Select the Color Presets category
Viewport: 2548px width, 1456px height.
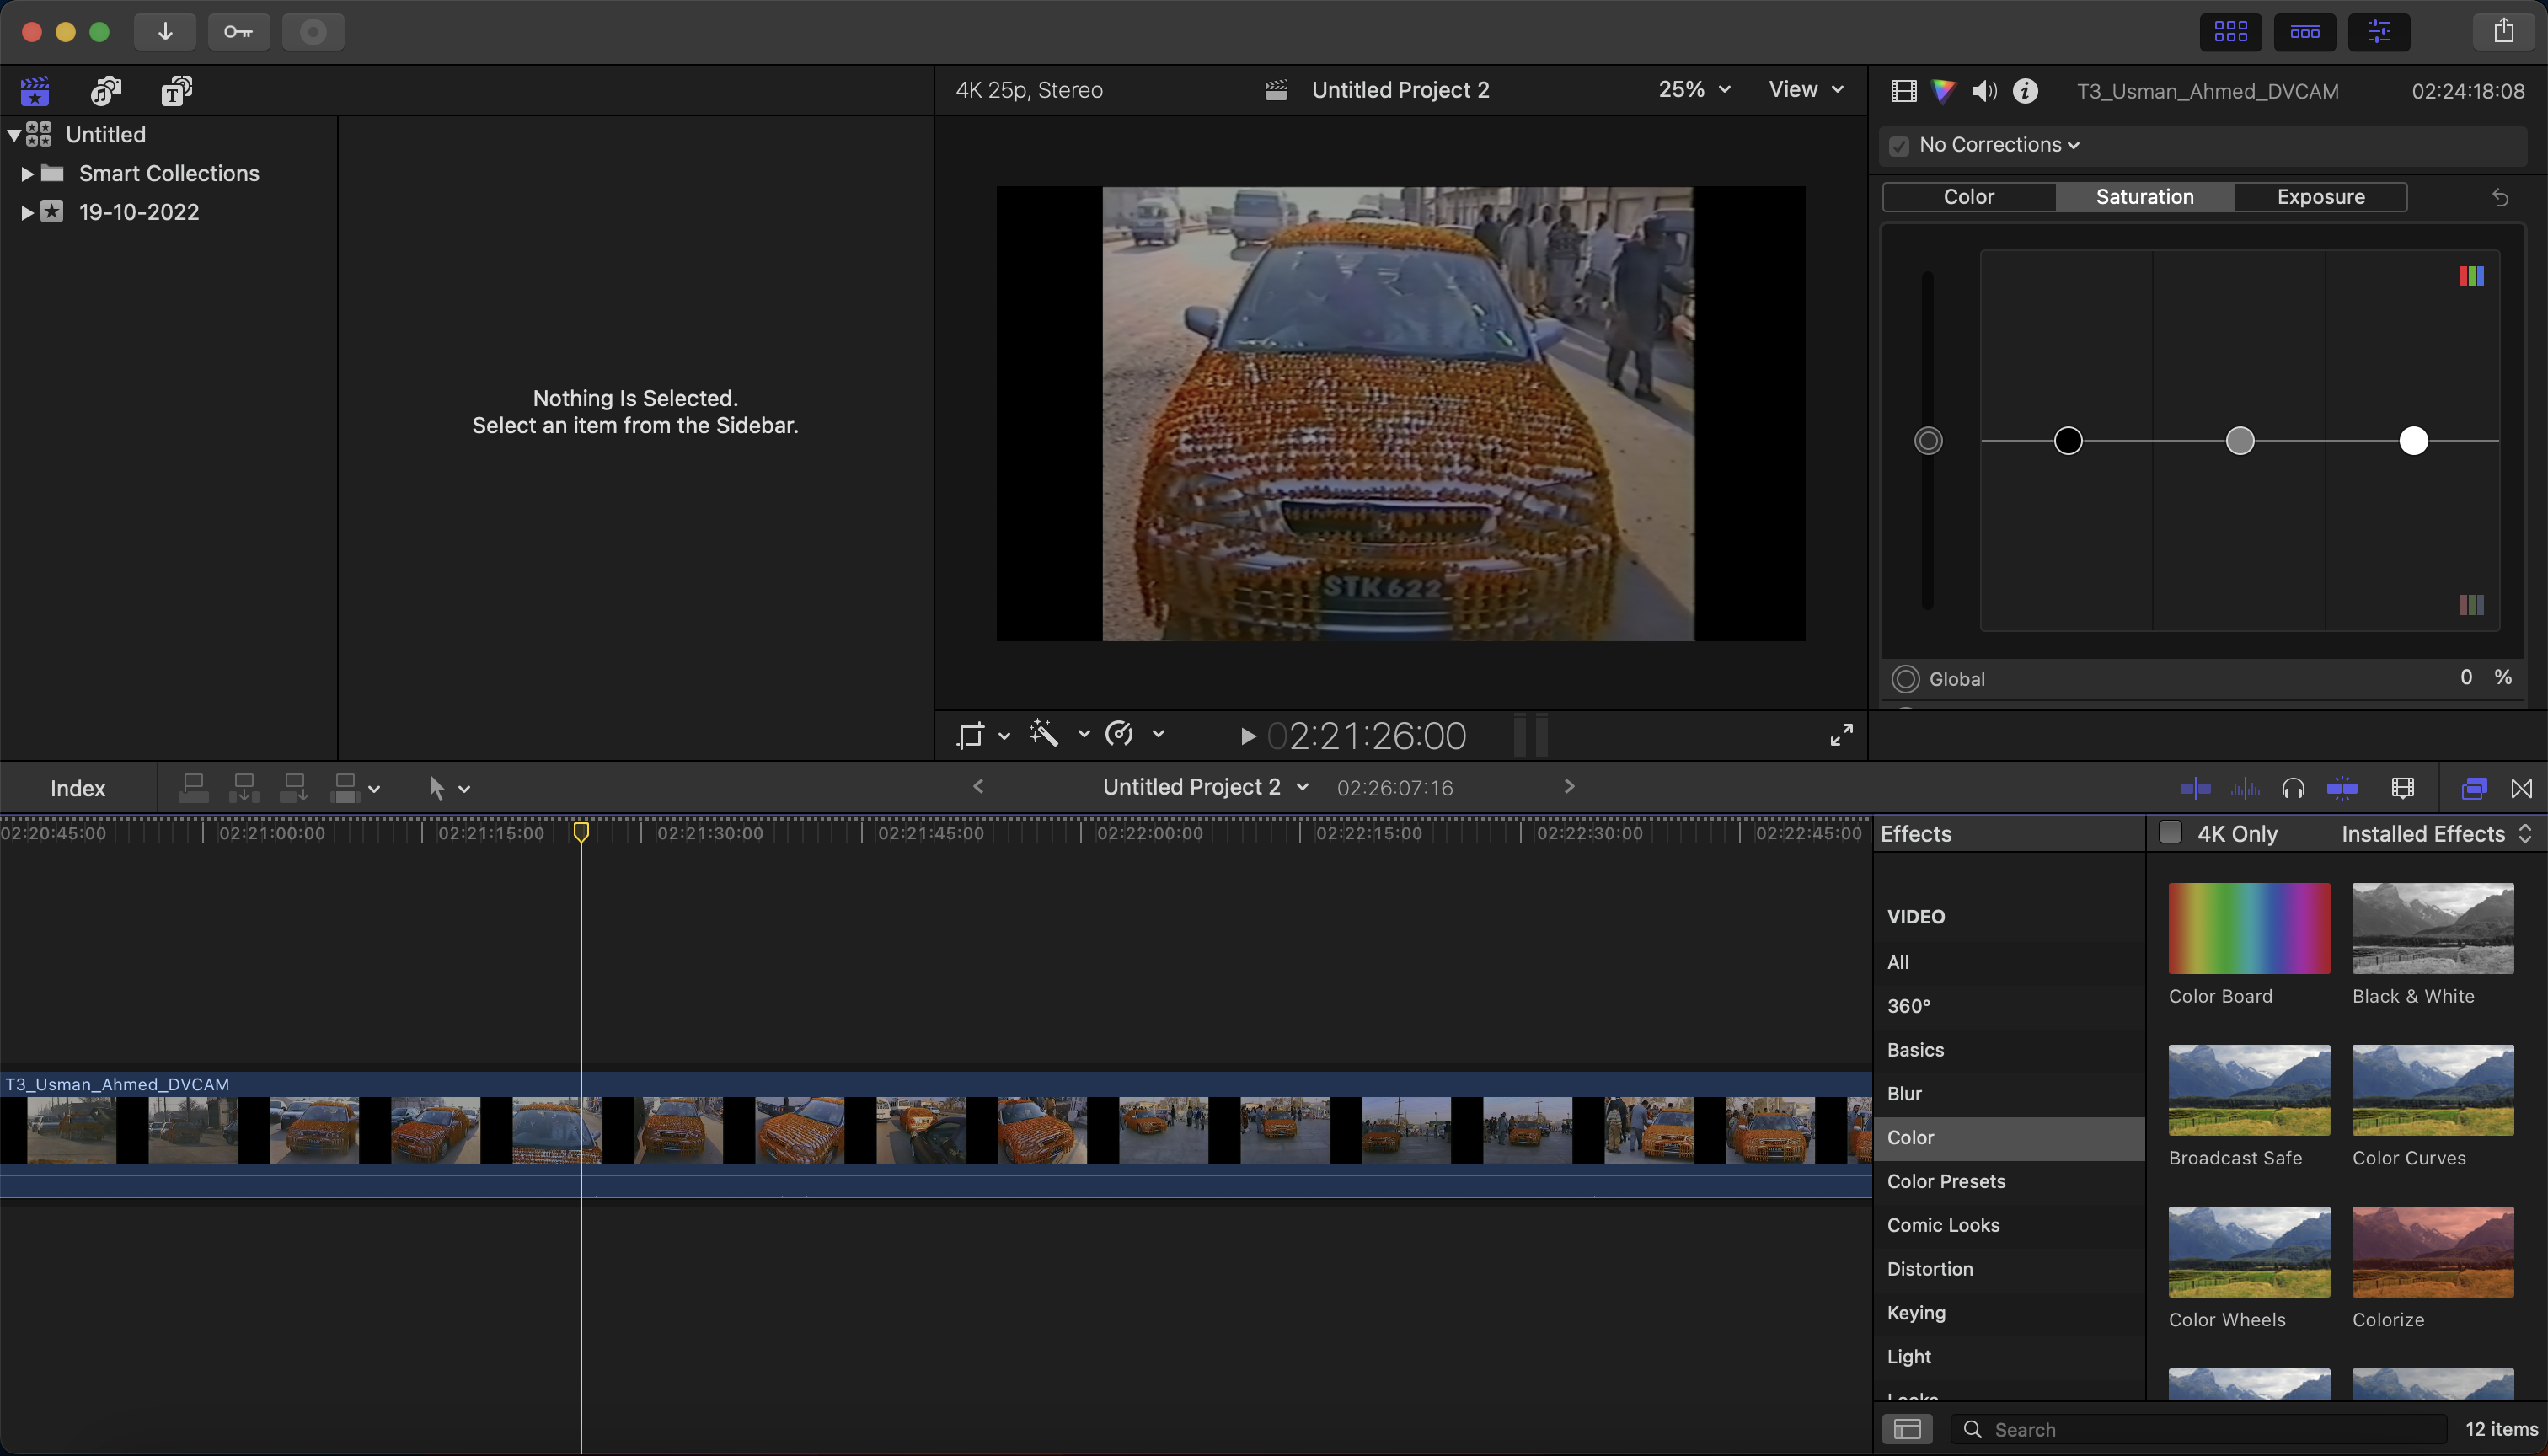[x=1945, y=1181]
